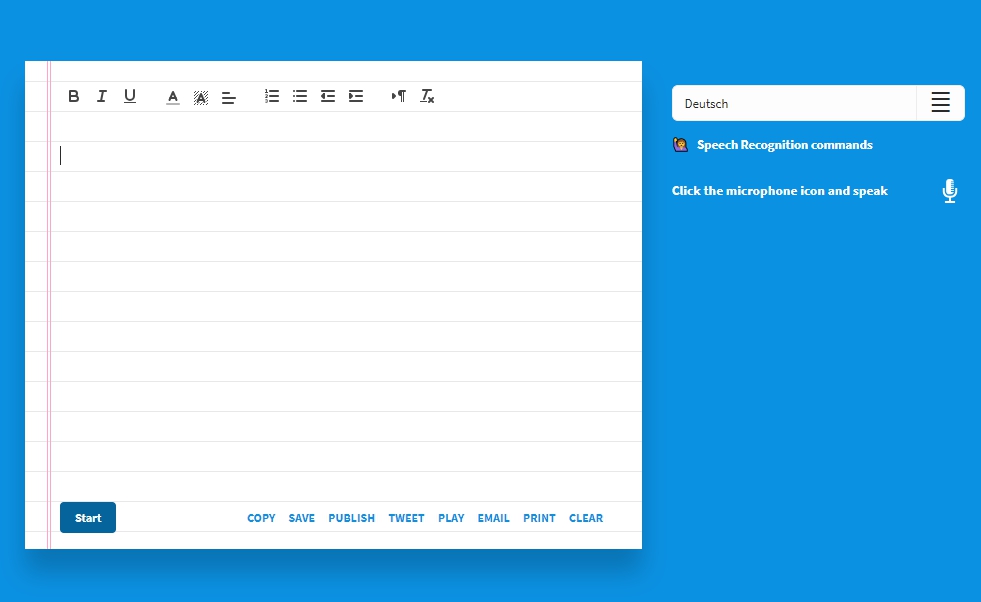Click SAVE to download the text
Image resolution: width=981 pixels, height=602 pixels.
coord(302,518)
